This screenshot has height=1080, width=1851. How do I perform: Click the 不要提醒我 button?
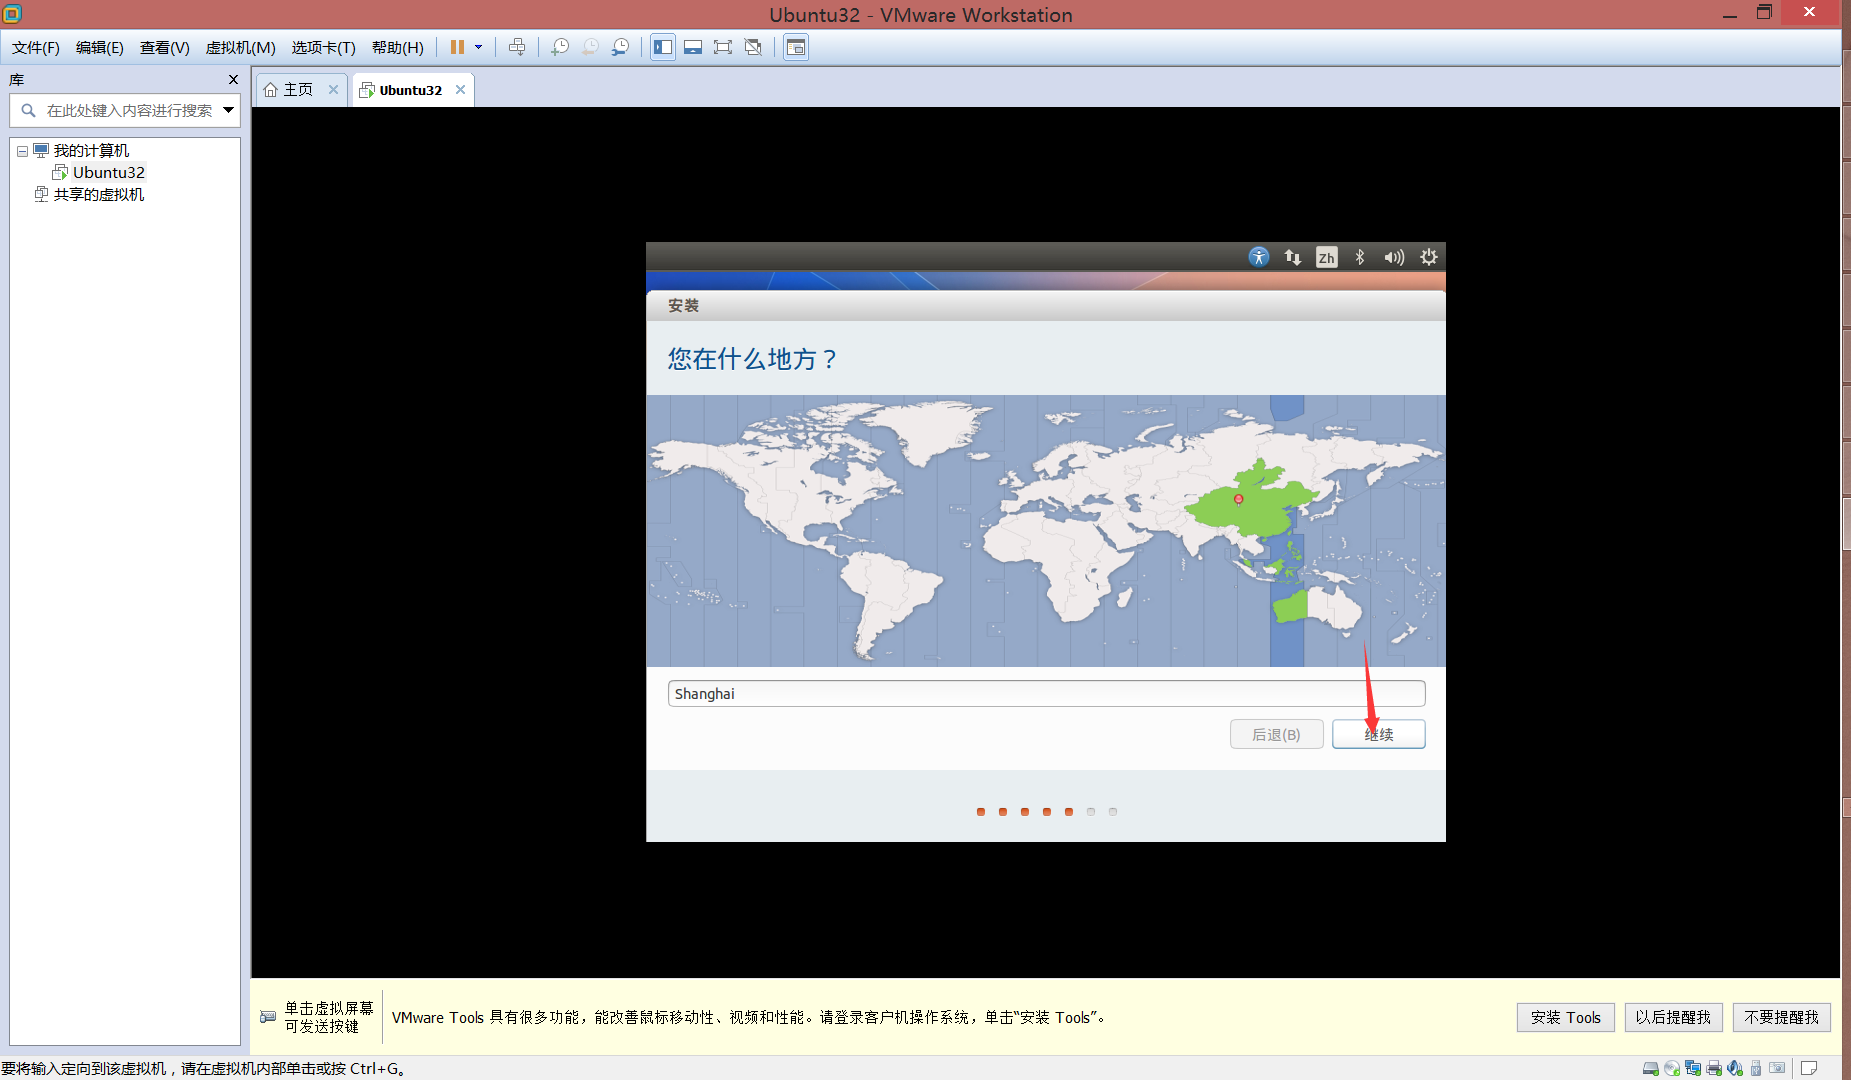point(1782,1017)
